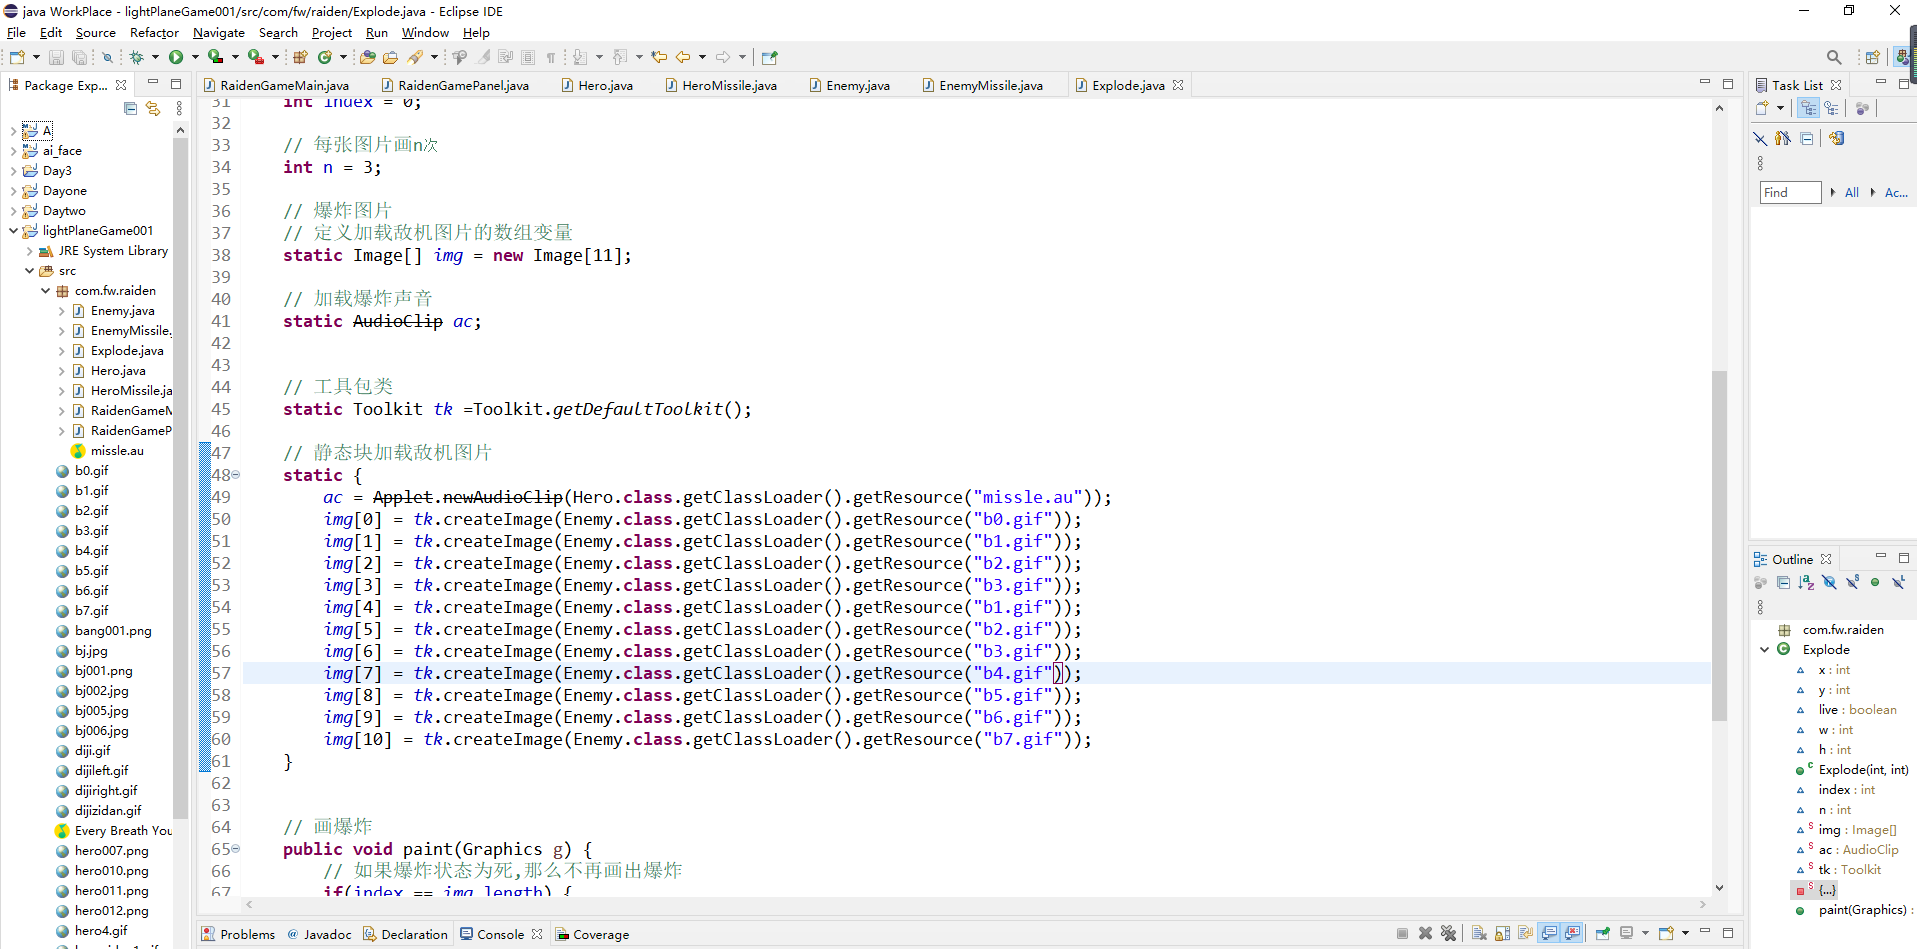The width and height of the screenshot is (1917, 949).
Task: Open the Navigate menu
Action: (218, 32)
